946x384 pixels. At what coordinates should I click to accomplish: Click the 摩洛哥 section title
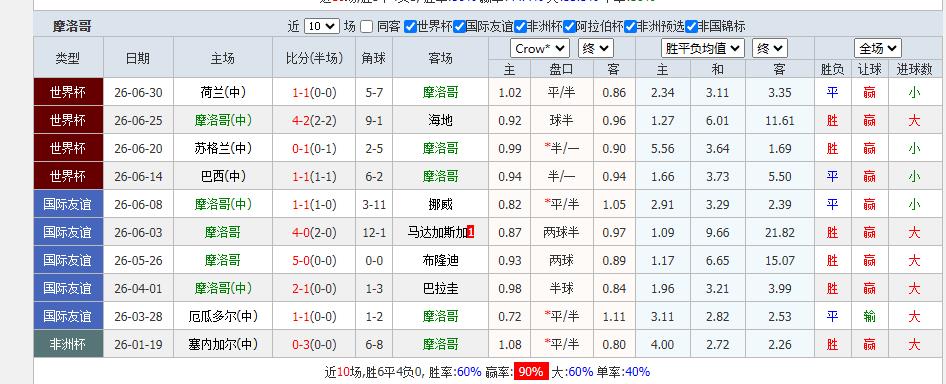[72, 27]
